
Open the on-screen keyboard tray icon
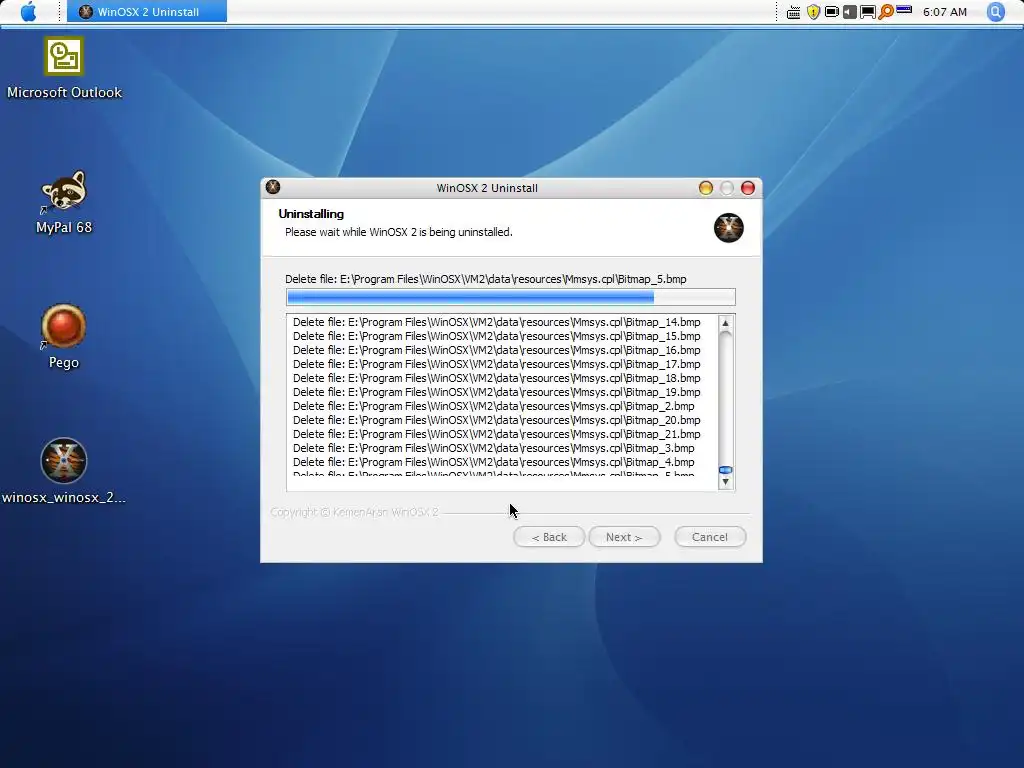point(793,12)
